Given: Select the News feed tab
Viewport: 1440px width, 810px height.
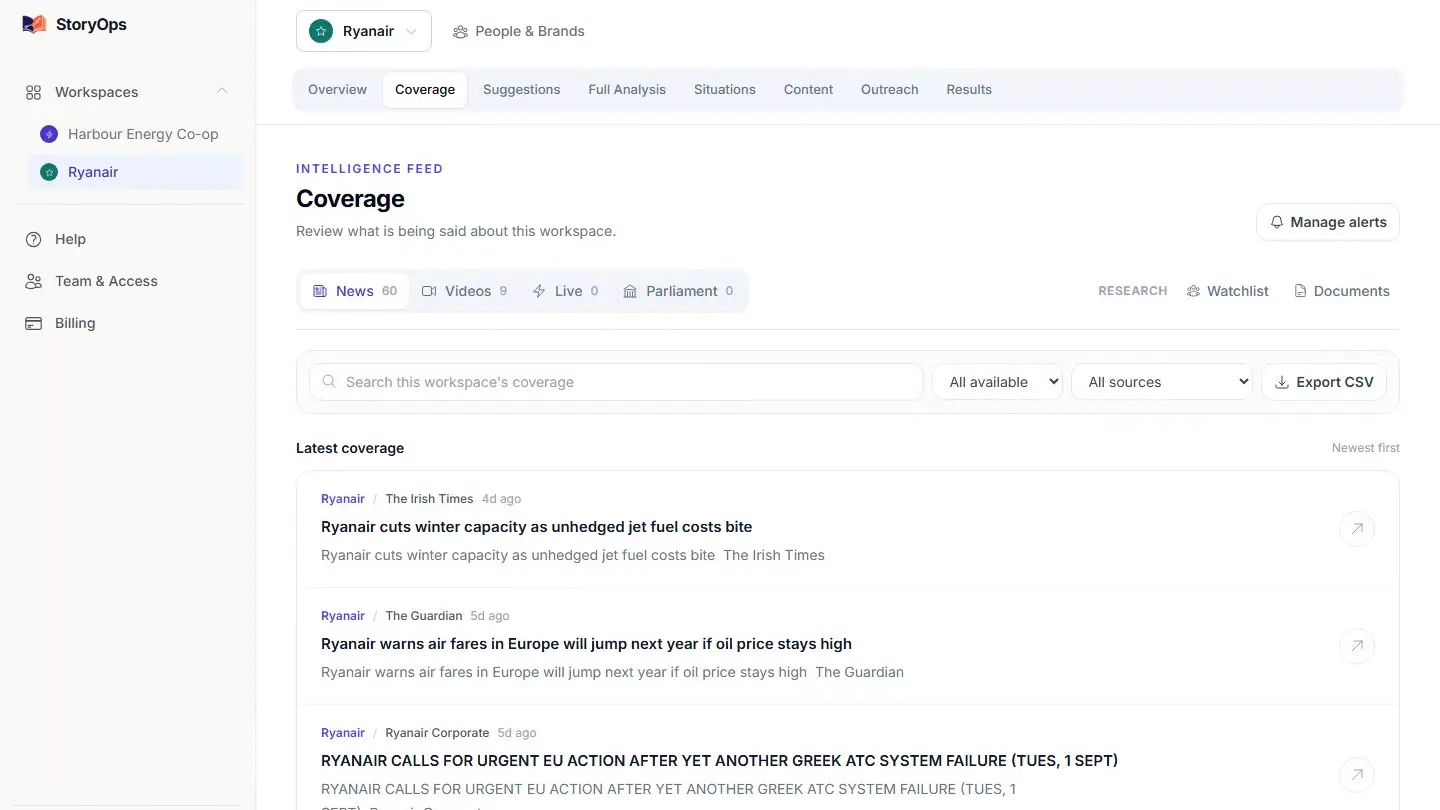Looking at the screenshot, I should click(355, 291).
